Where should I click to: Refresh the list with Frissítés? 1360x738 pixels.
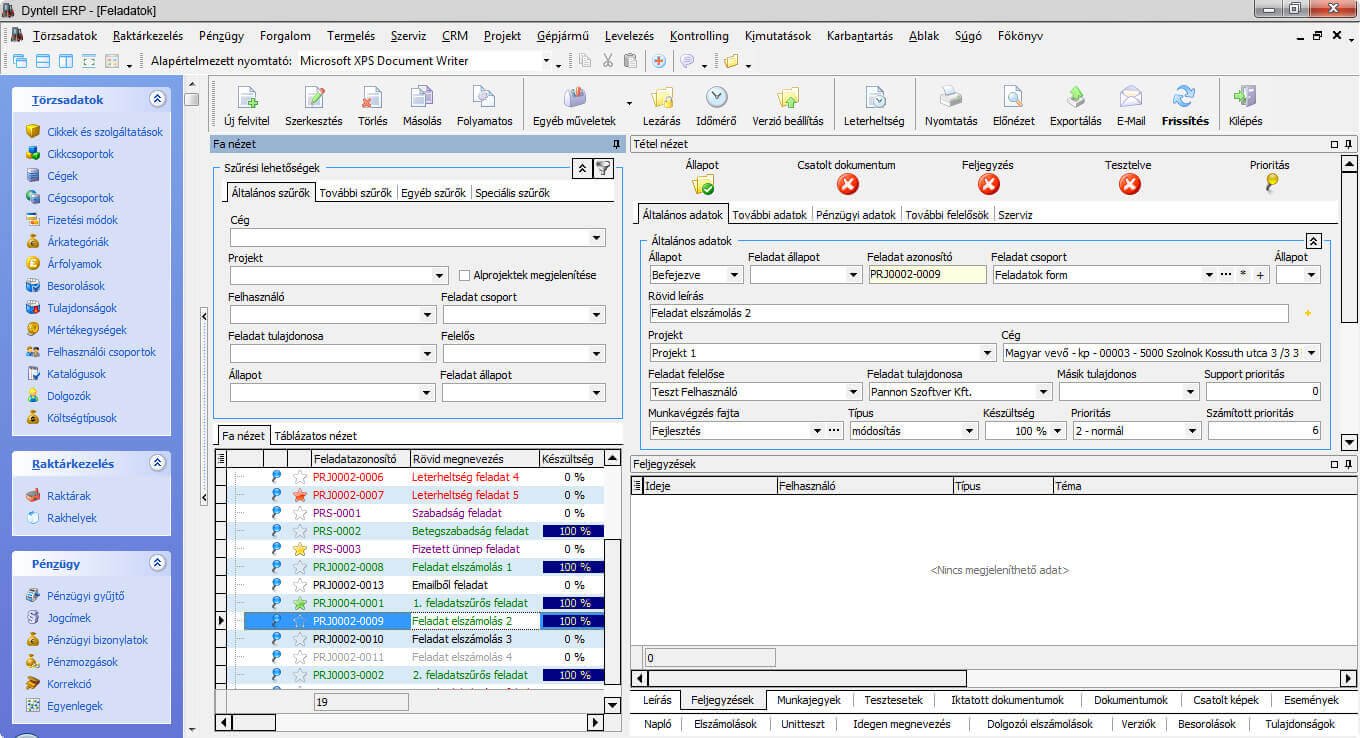(1184, 98)
